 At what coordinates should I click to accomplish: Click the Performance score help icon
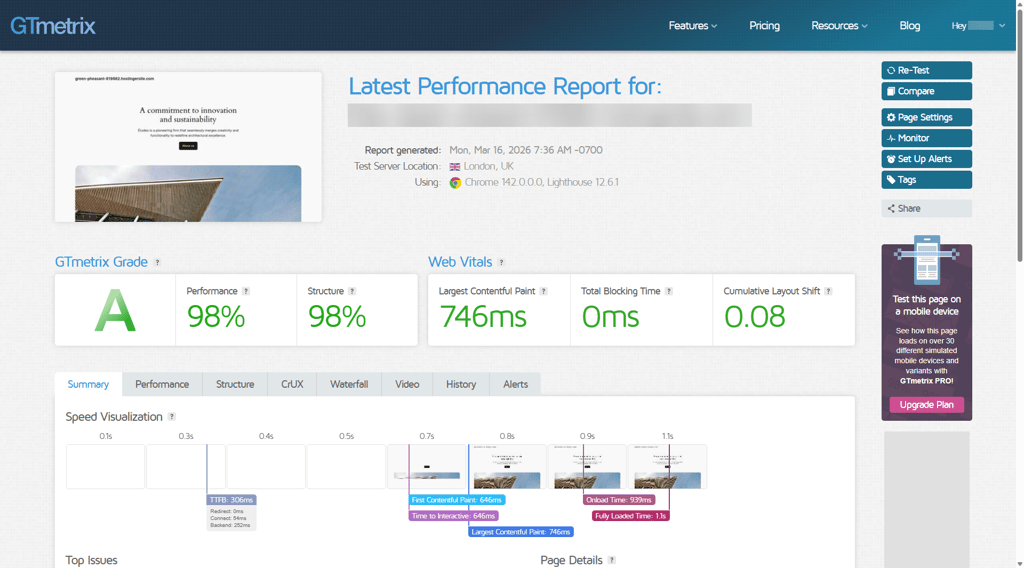pyautogui.click(x=246, y=291)
